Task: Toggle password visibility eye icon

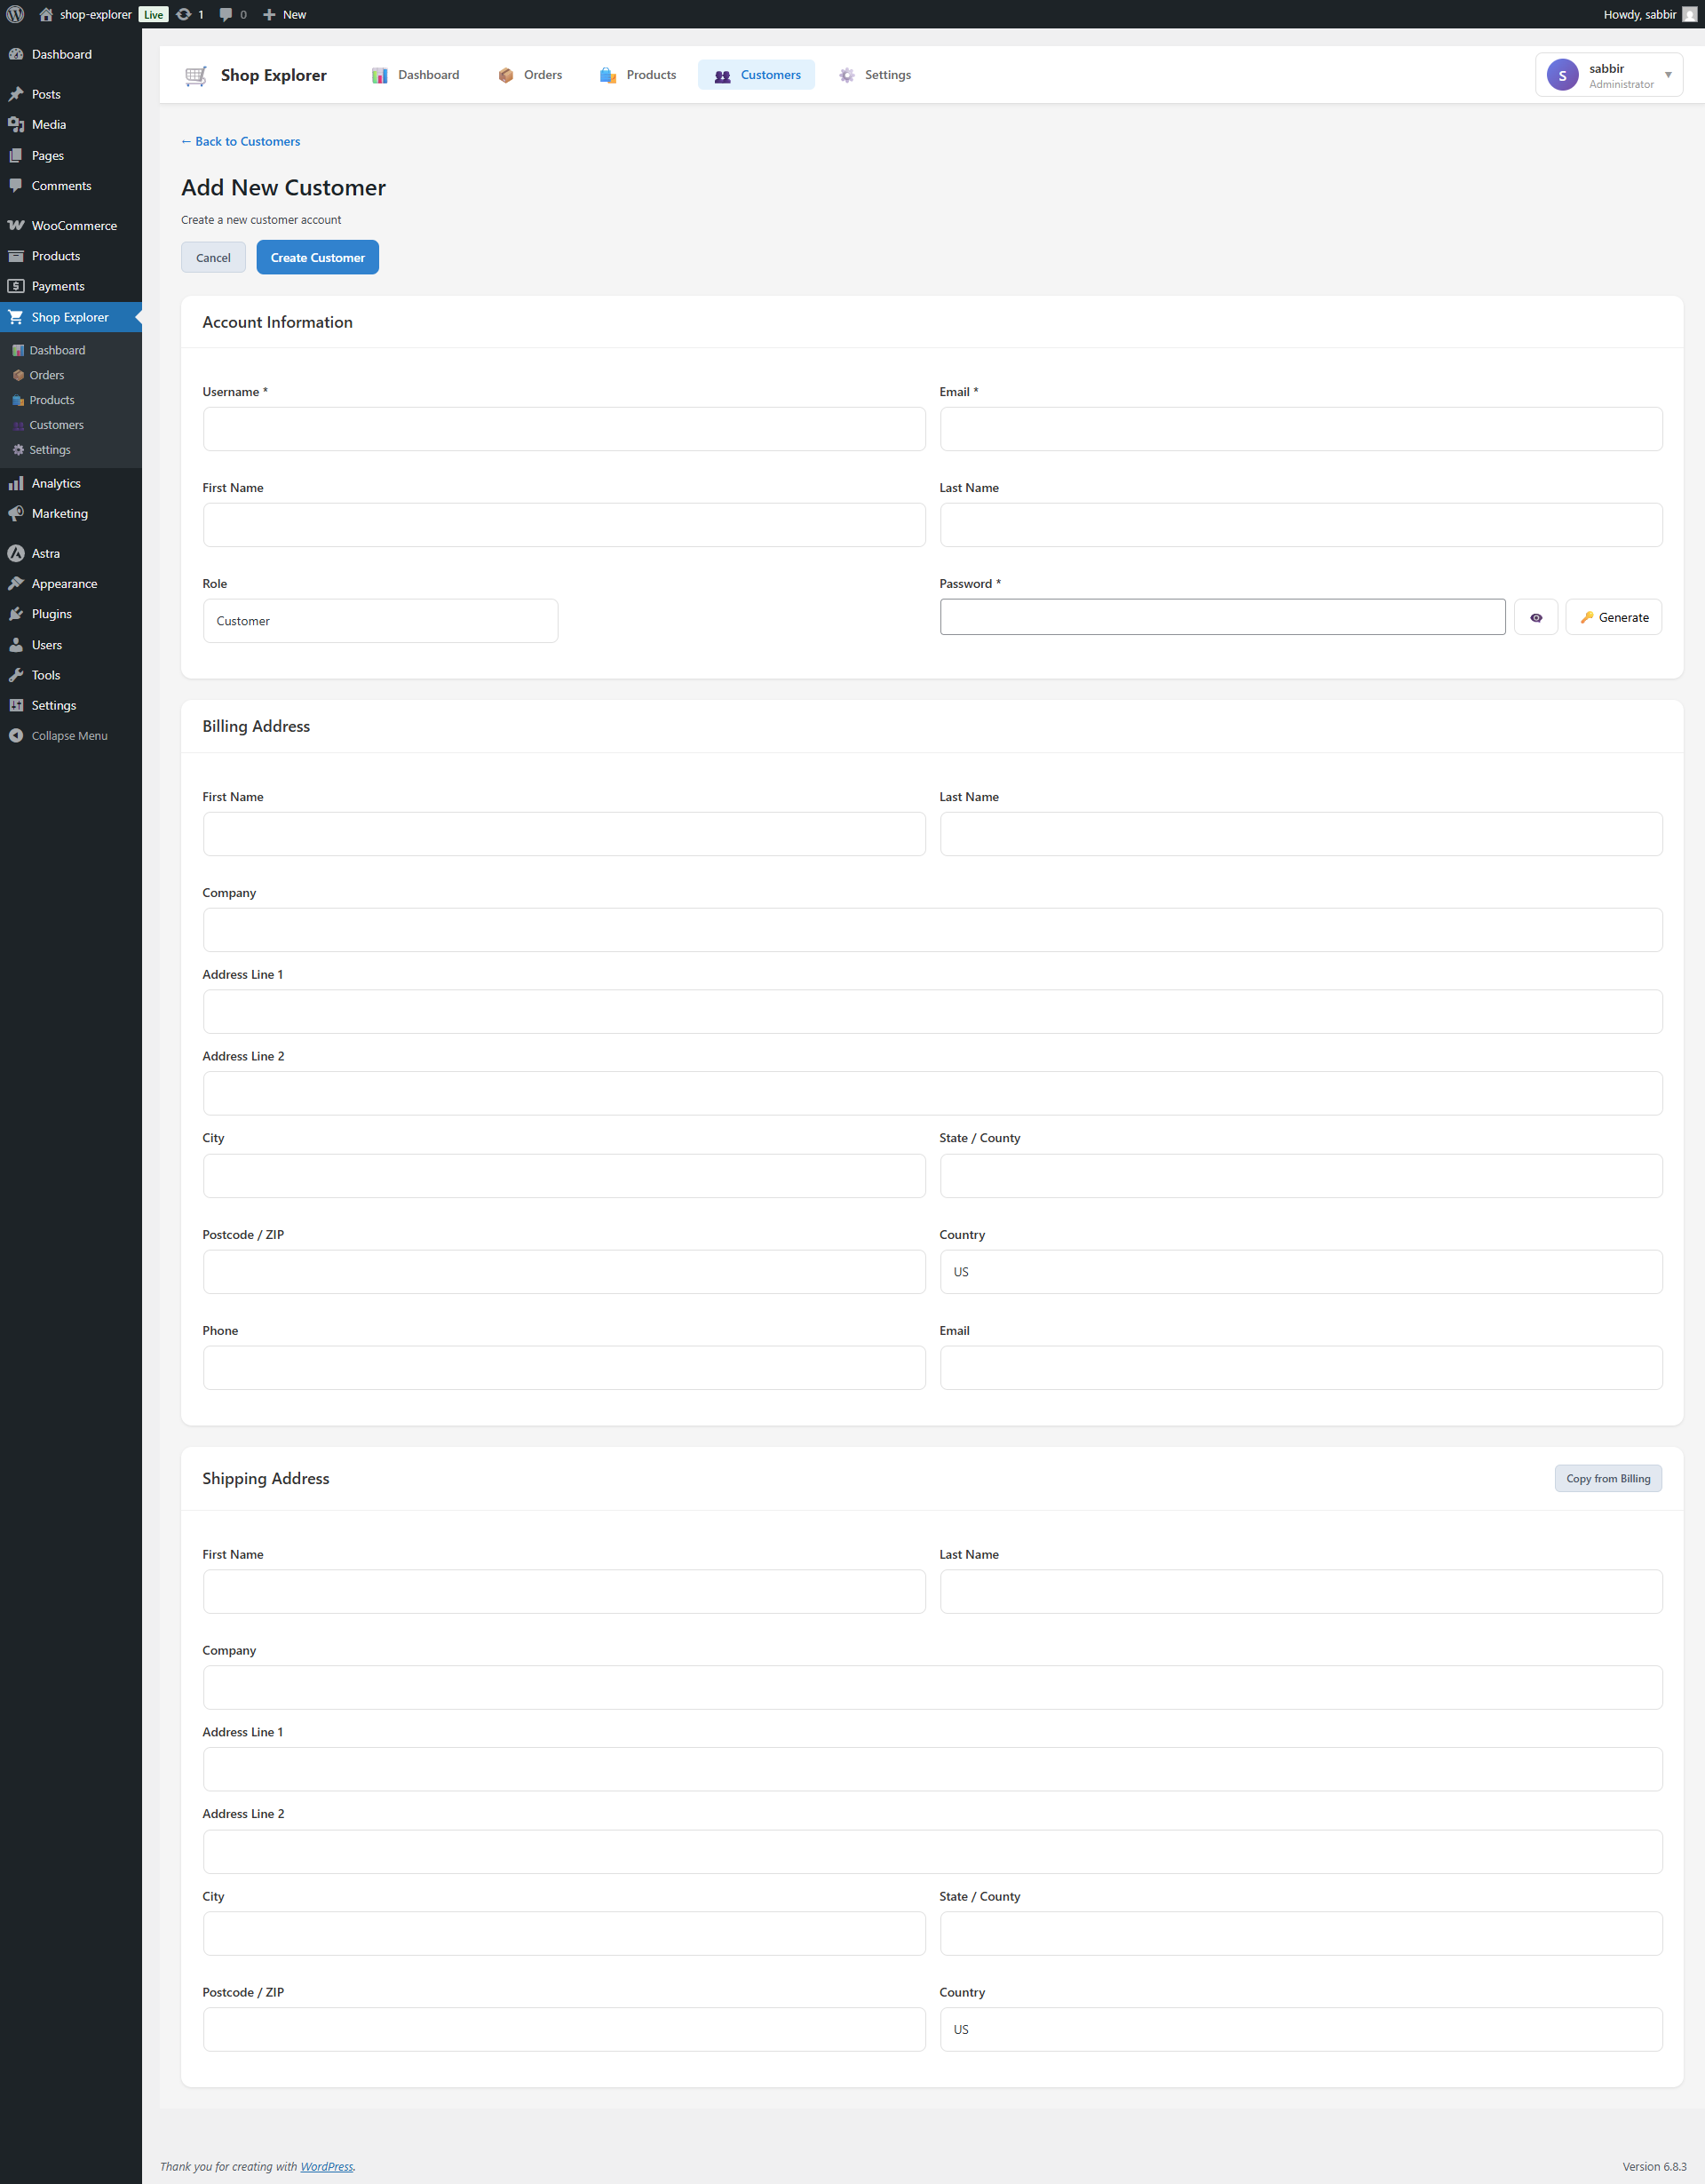Action: click(1535, 618)
